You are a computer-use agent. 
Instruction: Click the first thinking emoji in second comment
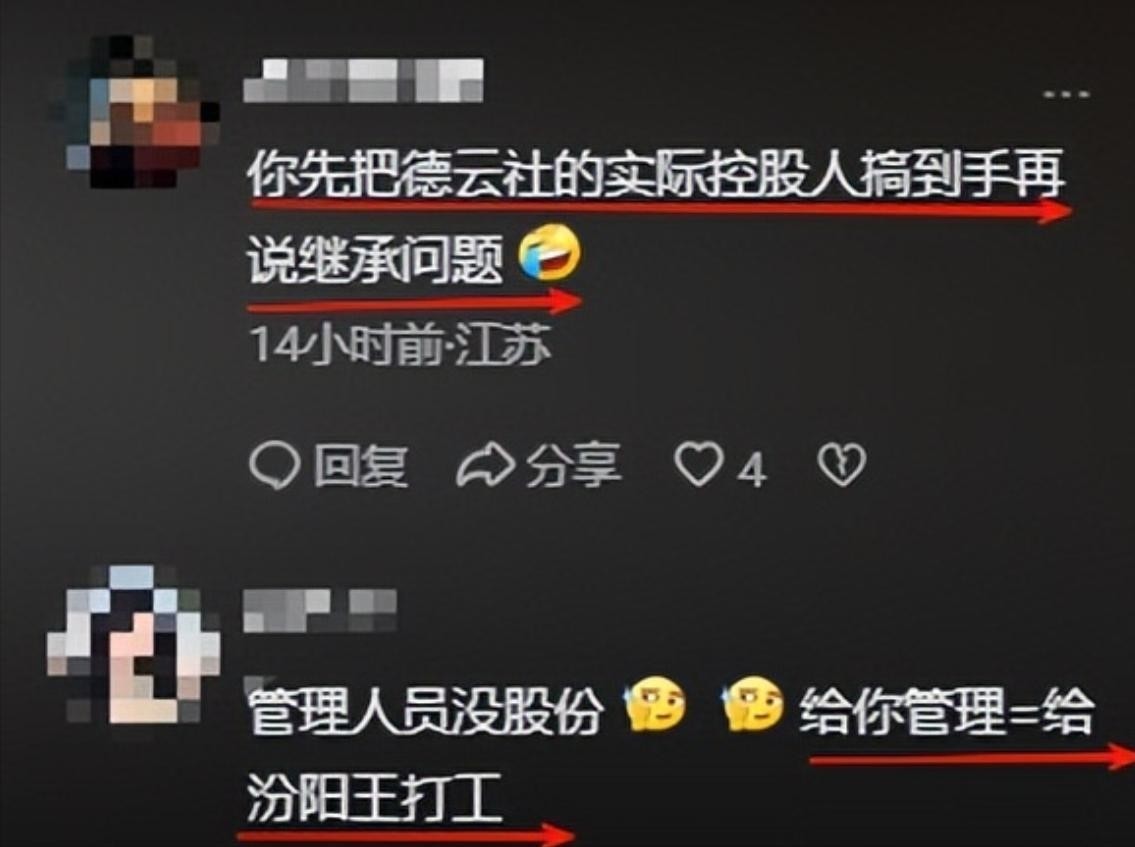(x=655, y=703)
